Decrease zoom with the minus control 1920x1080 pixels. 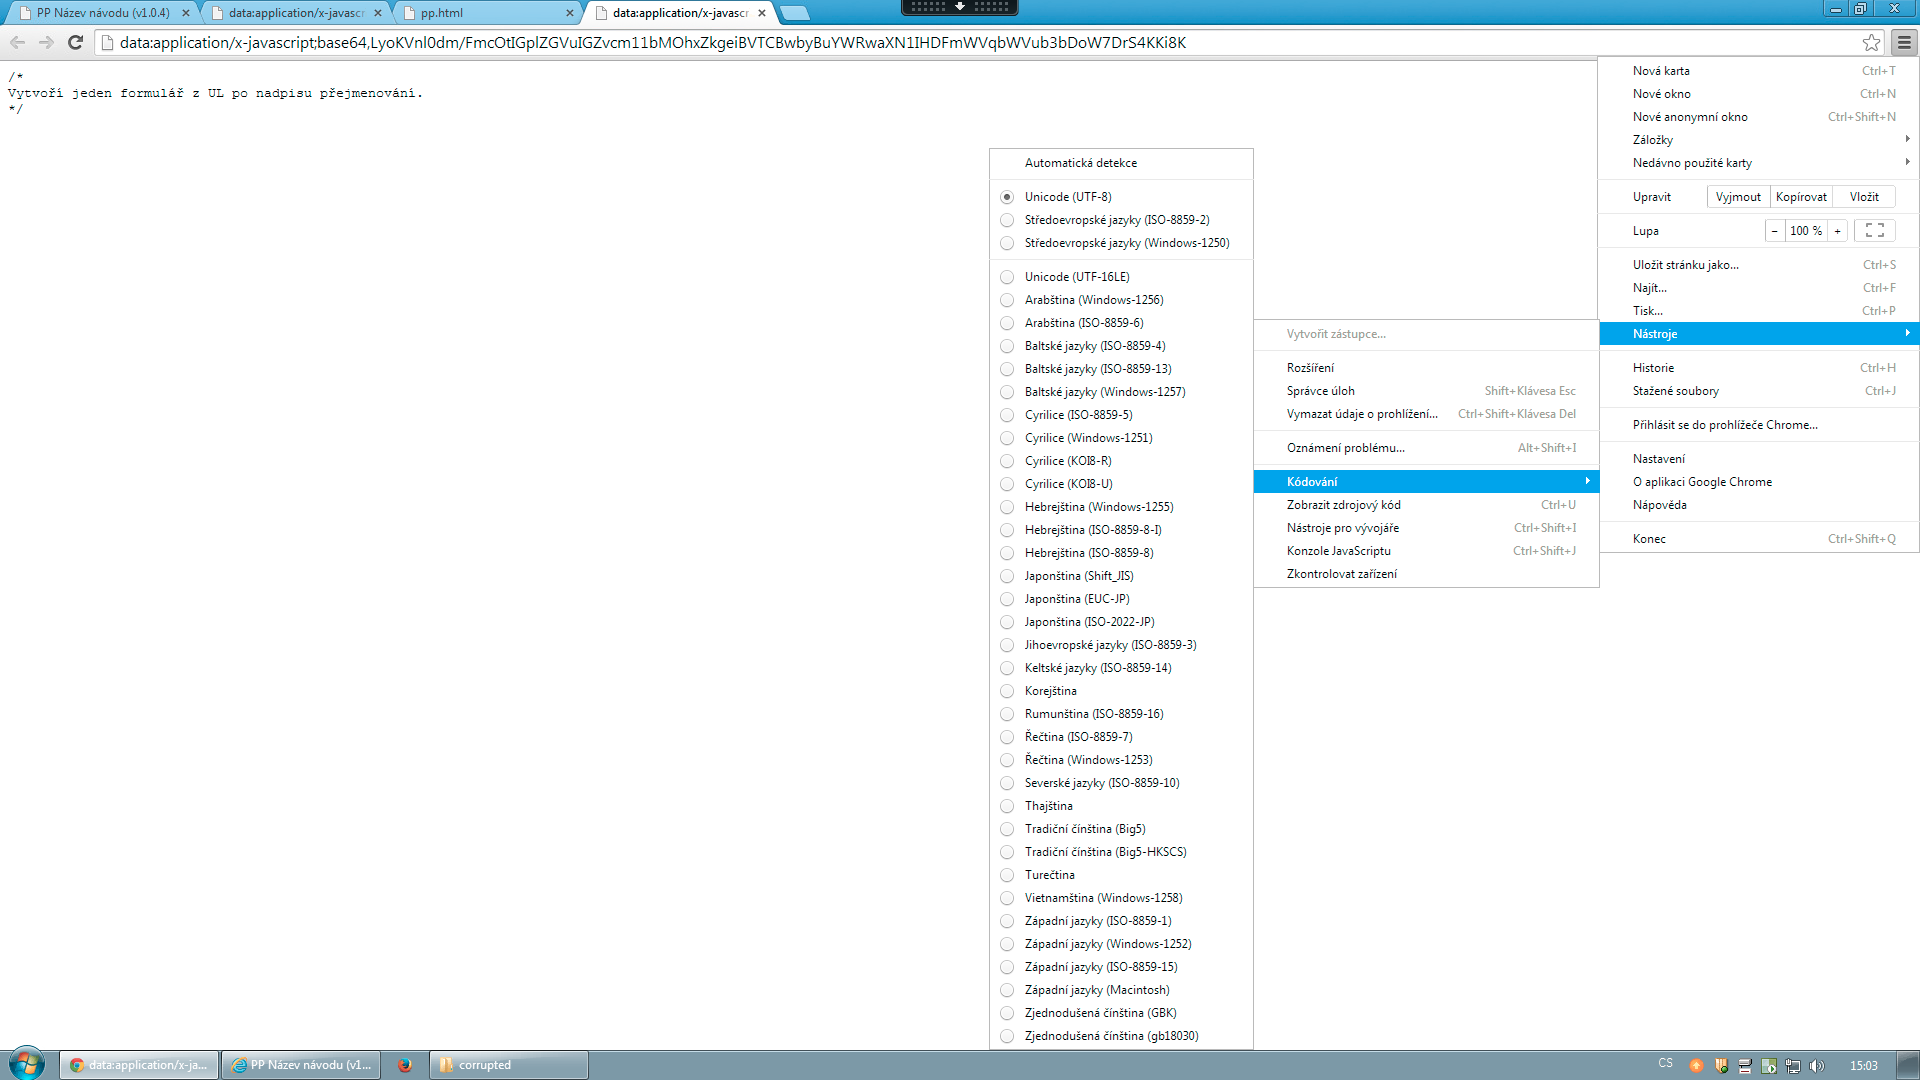[1775, 230]
